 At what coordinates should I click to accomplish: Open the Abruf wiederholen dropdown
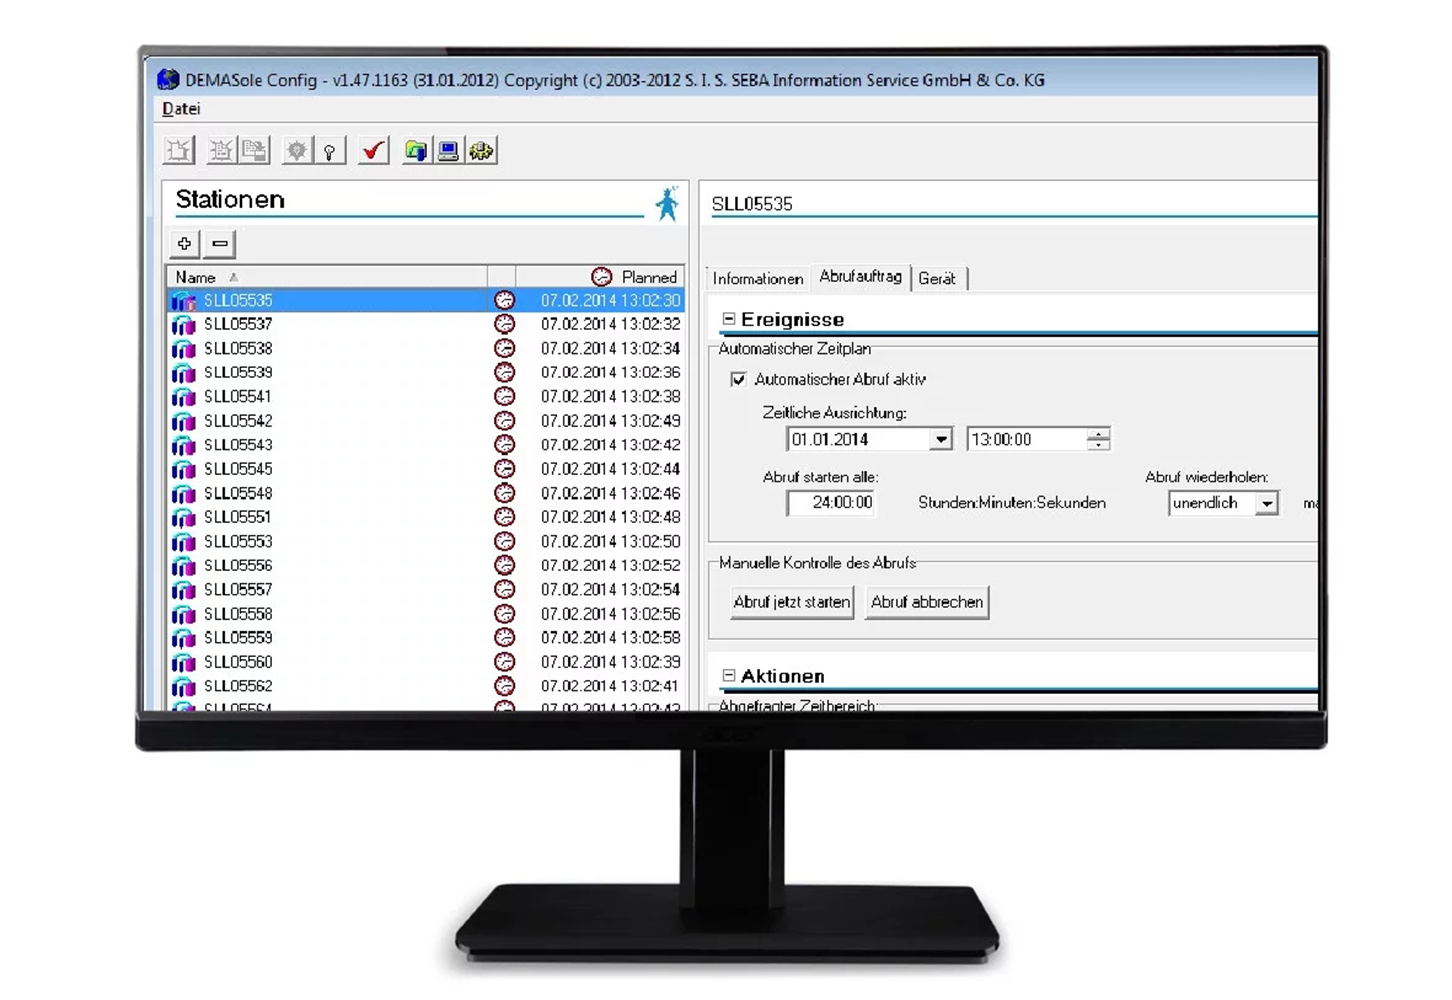(x=1266, y=504)
